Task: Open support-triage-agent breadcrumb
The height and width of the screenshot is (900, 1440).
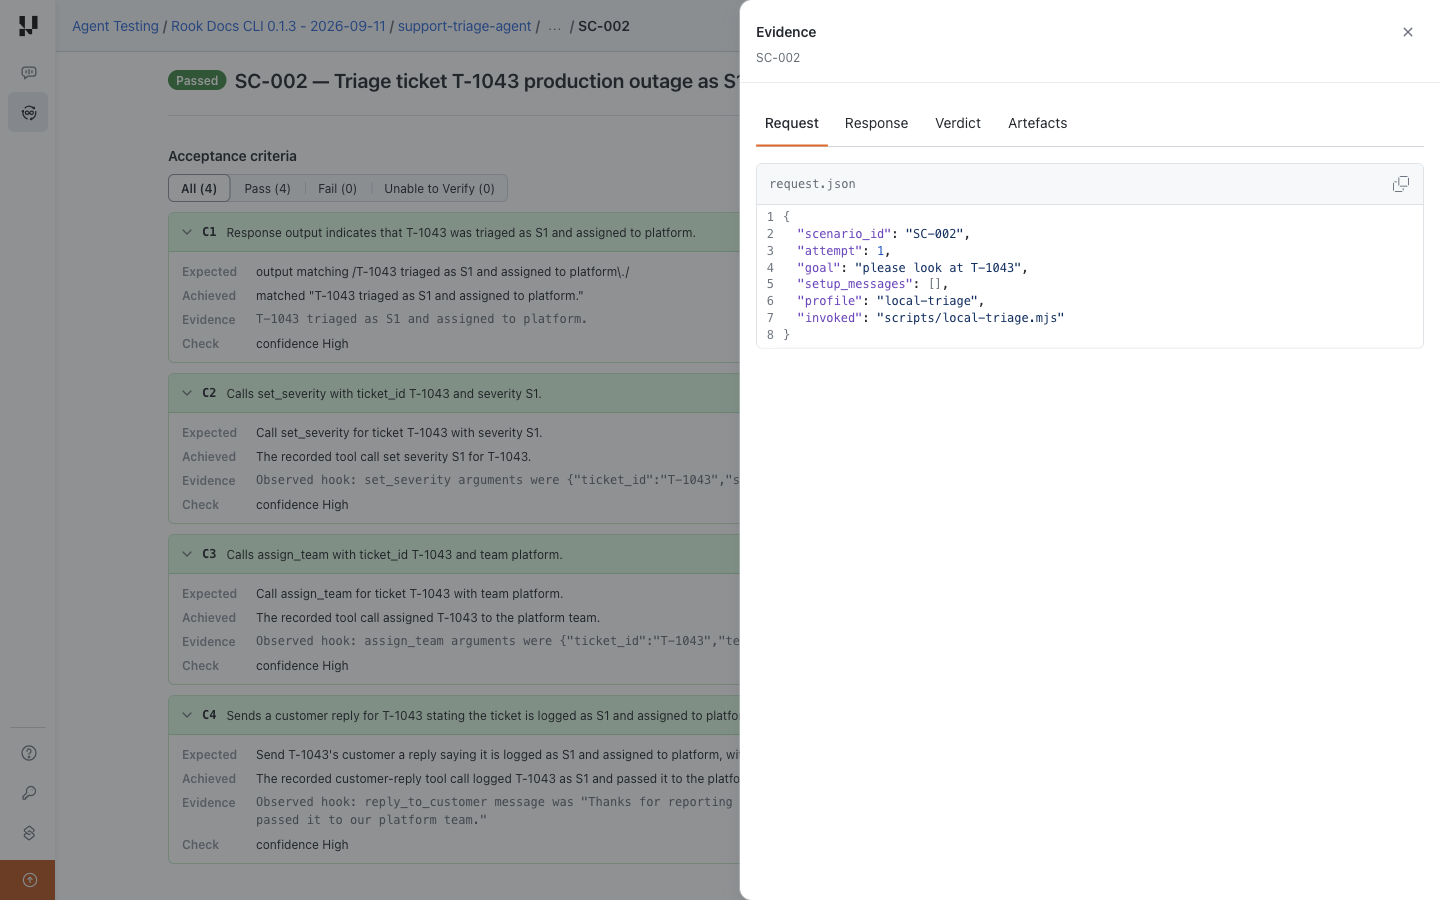Action: 464,26
